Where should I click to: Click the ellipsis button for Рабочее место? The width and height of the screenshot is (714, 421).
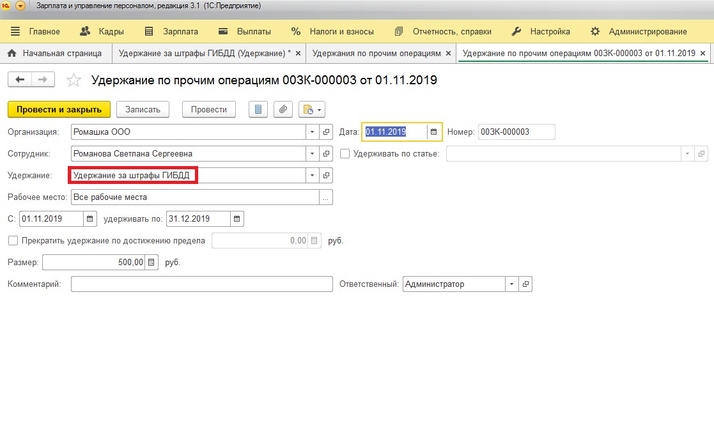(325, 197)
